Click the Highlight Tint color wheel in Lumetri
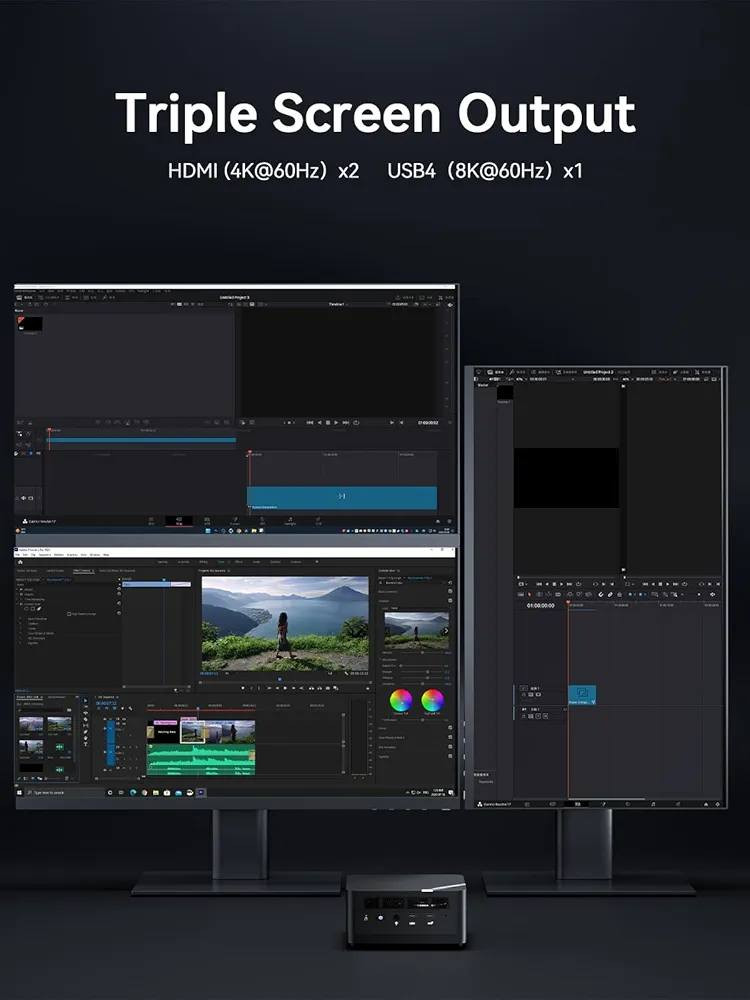The width and height of the screenshot is (750, 1000). 433,700
